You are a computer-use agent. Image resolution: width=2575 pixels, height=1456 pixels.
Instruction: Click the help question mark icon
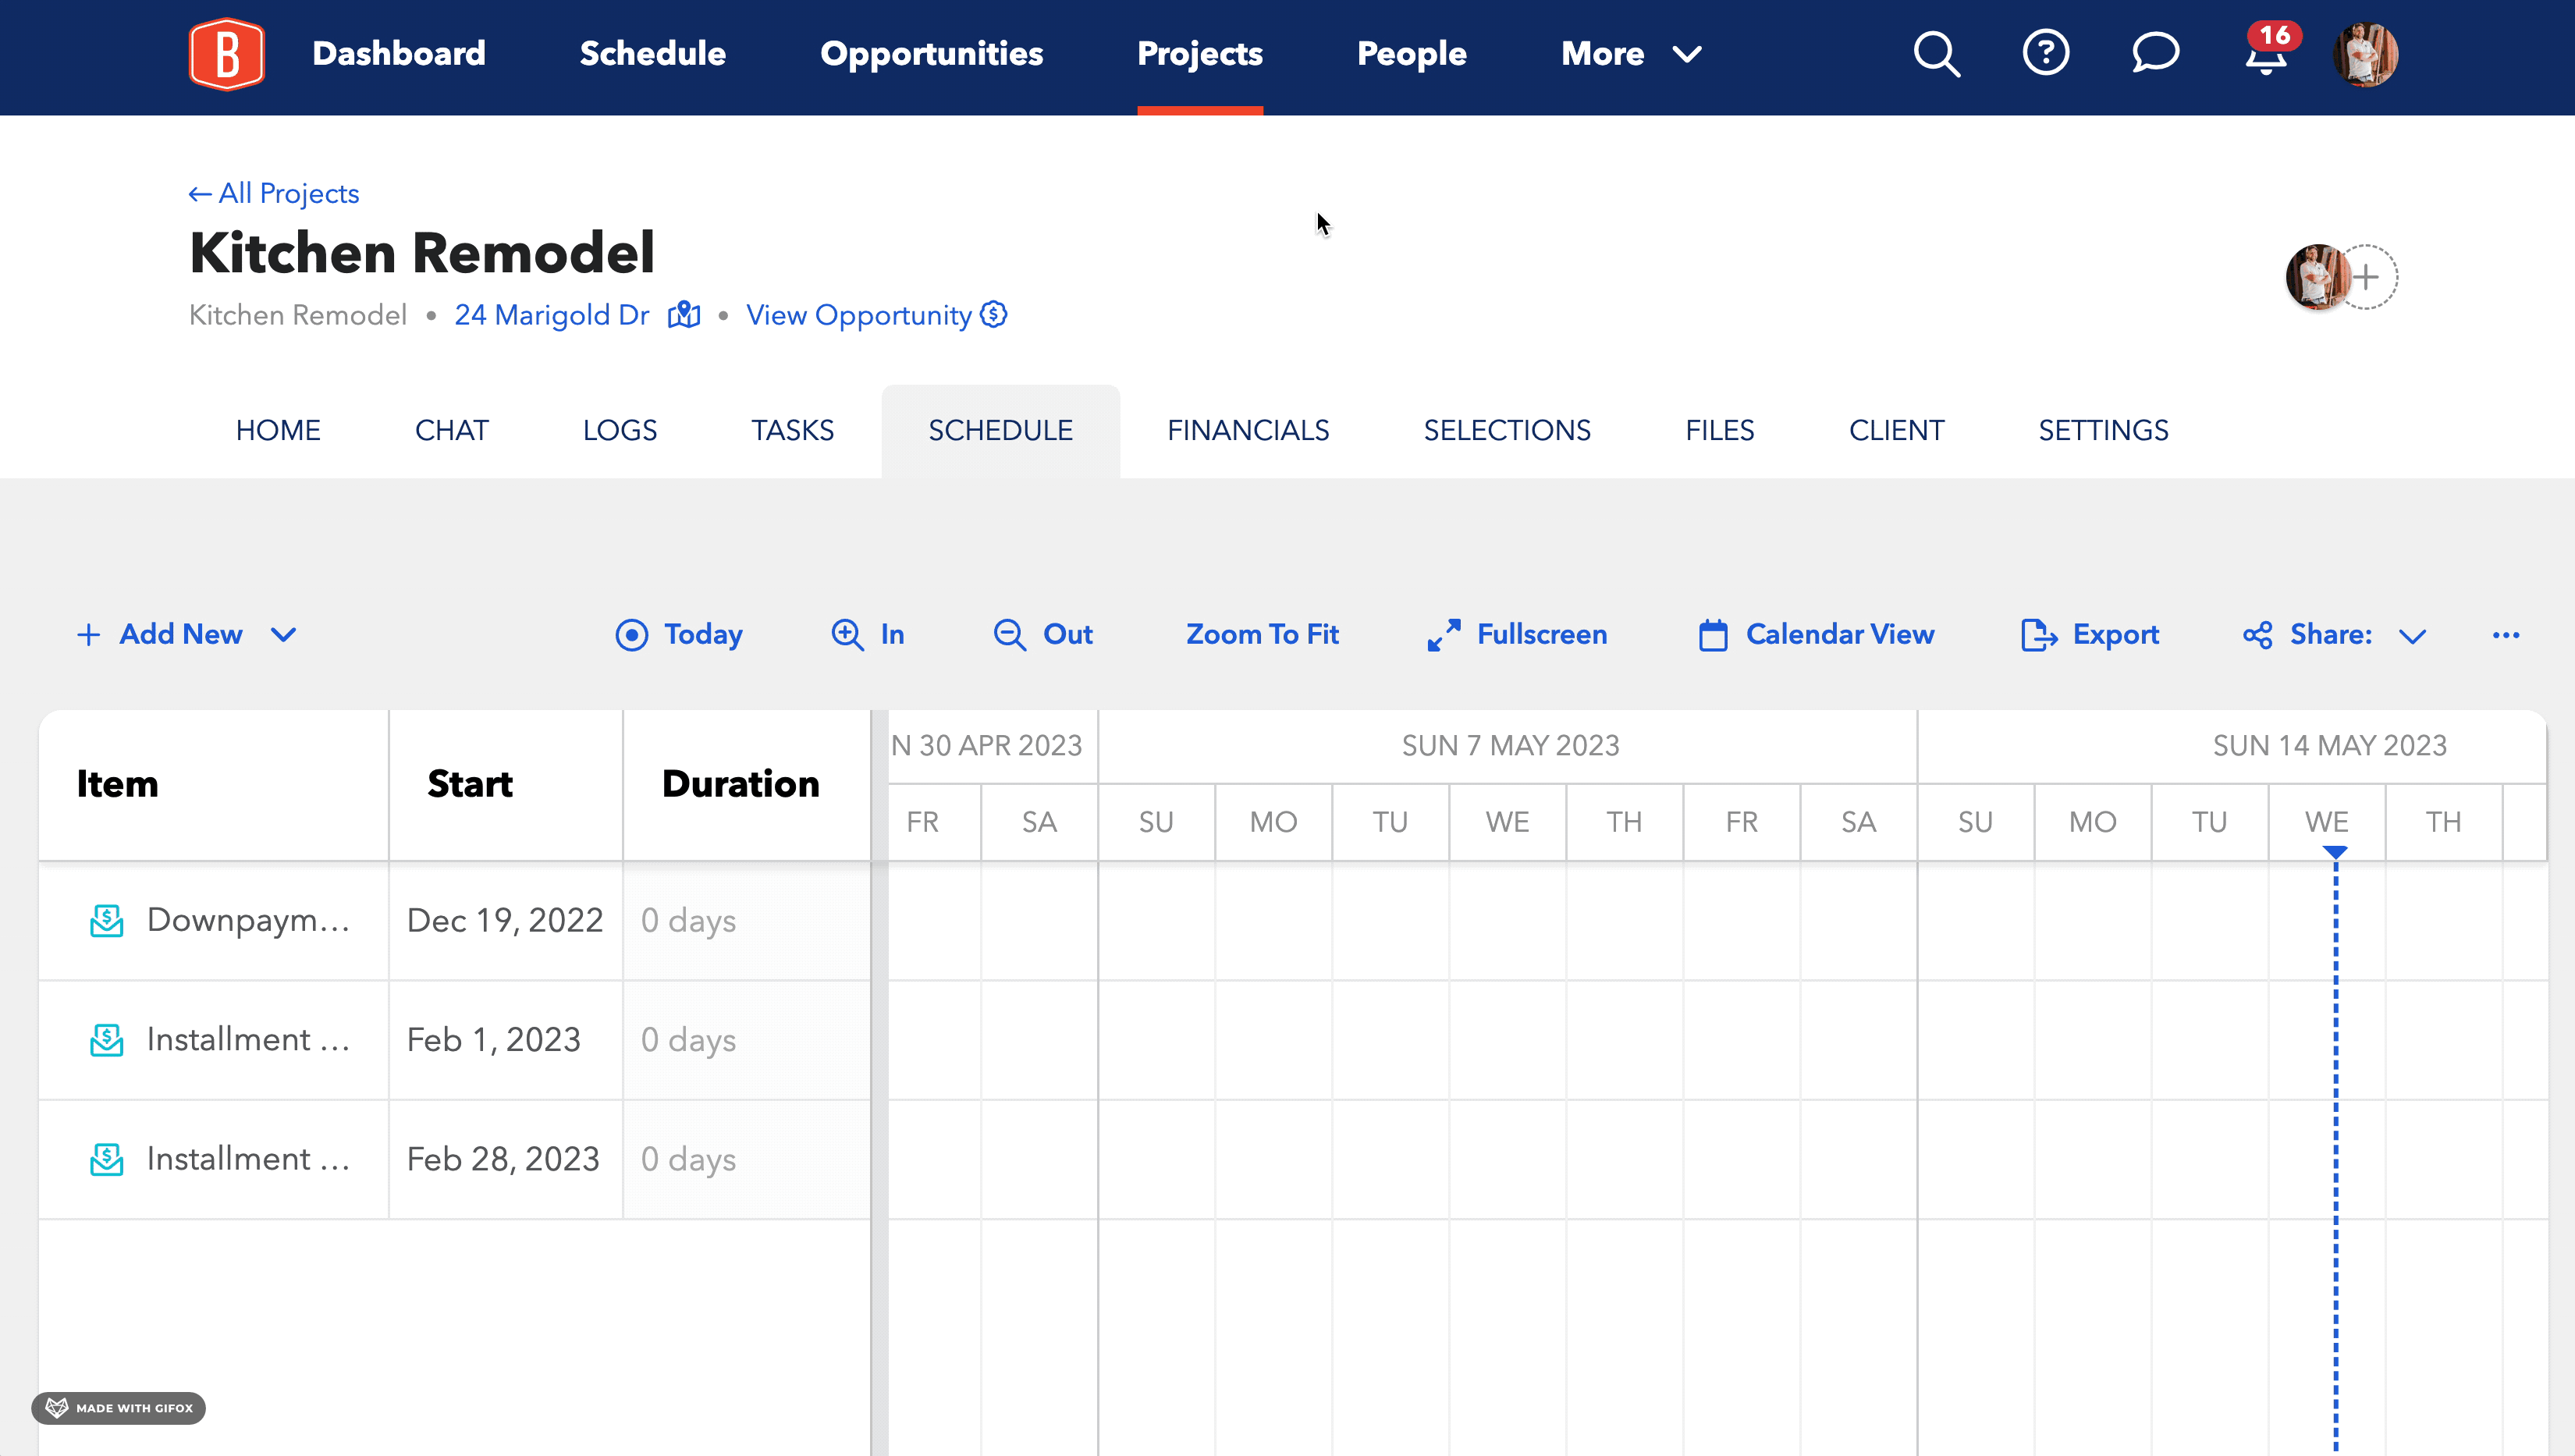tap(2046, 54)
